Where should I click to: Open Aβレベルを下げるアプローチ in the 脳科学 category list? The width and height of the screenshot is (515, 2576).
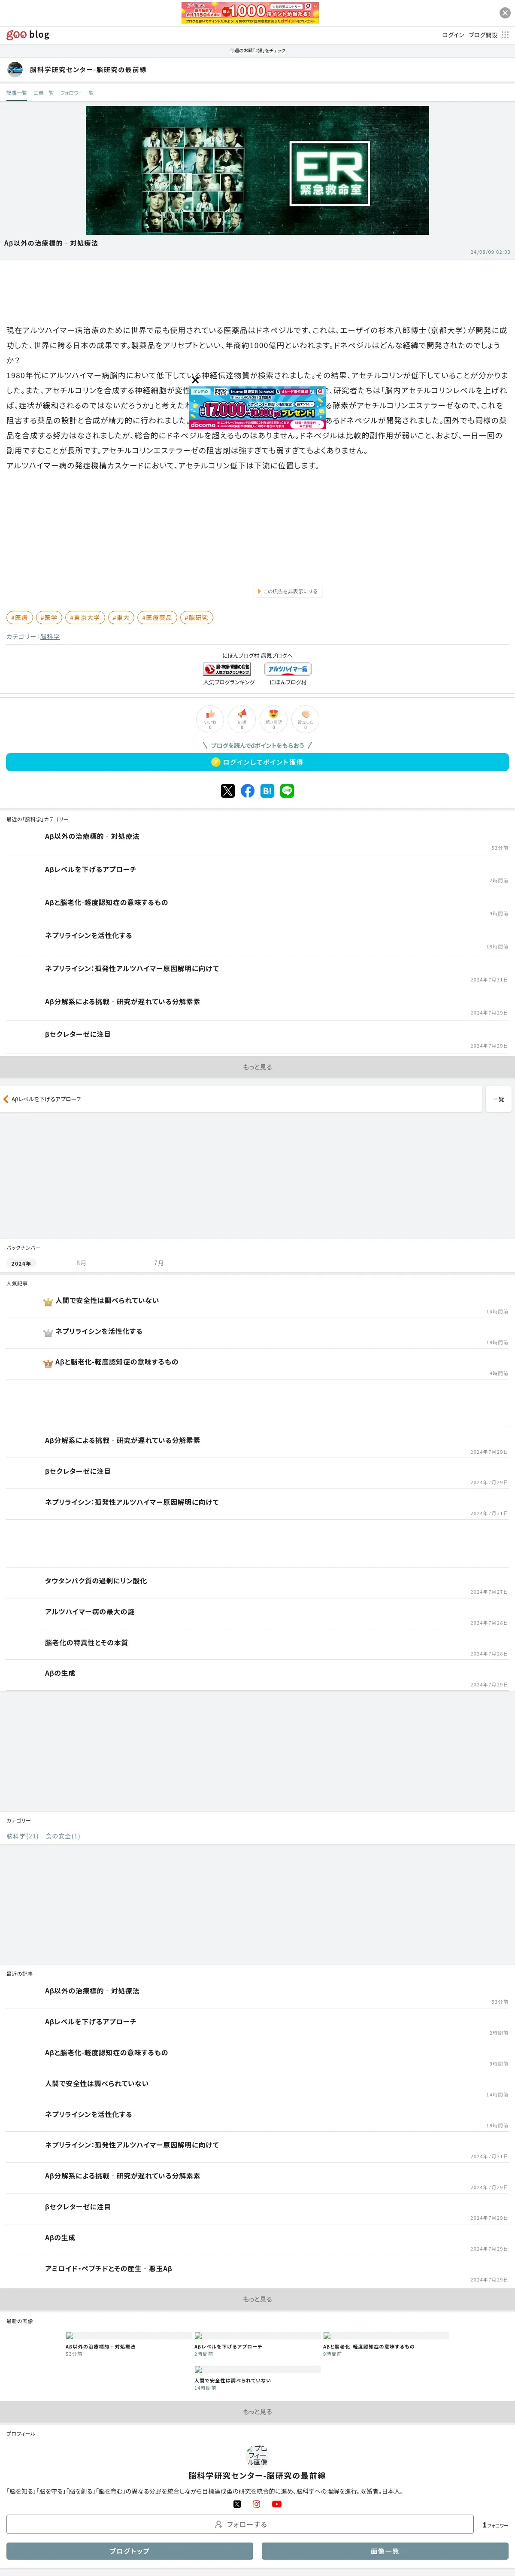click(x=90, y=870)
